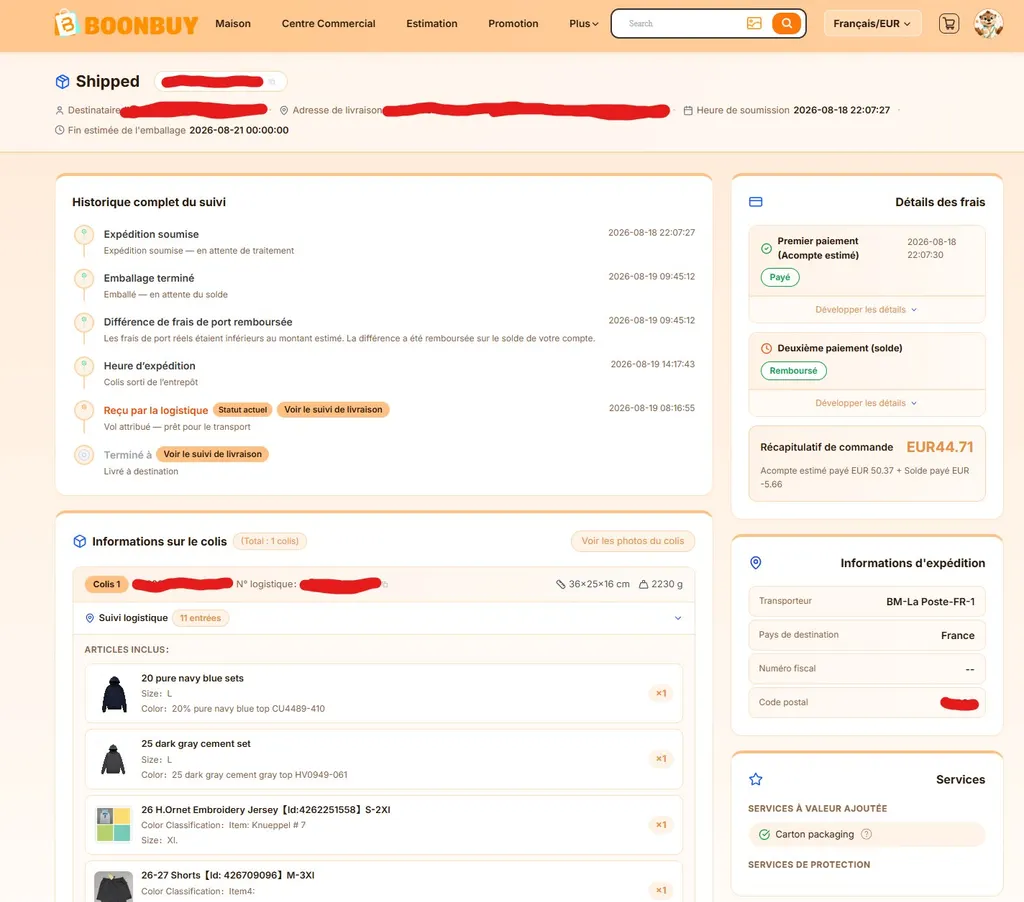This screenshot has height=902, width=1024.
Task: Open the shopping cart icon
Action: click(949, 24)
